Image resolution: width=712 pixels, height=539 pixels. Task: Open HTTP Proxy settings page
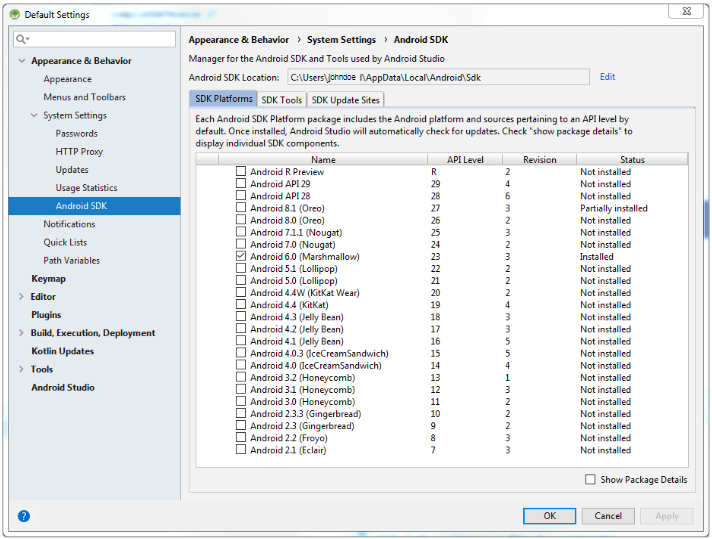[79, 151]
